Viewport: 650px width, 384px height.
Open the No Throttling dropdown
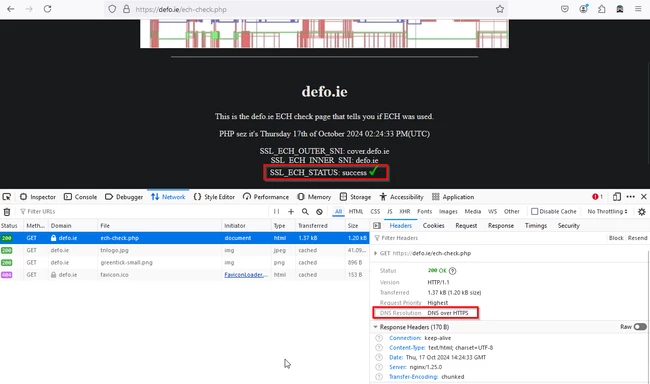coord(607,211)
